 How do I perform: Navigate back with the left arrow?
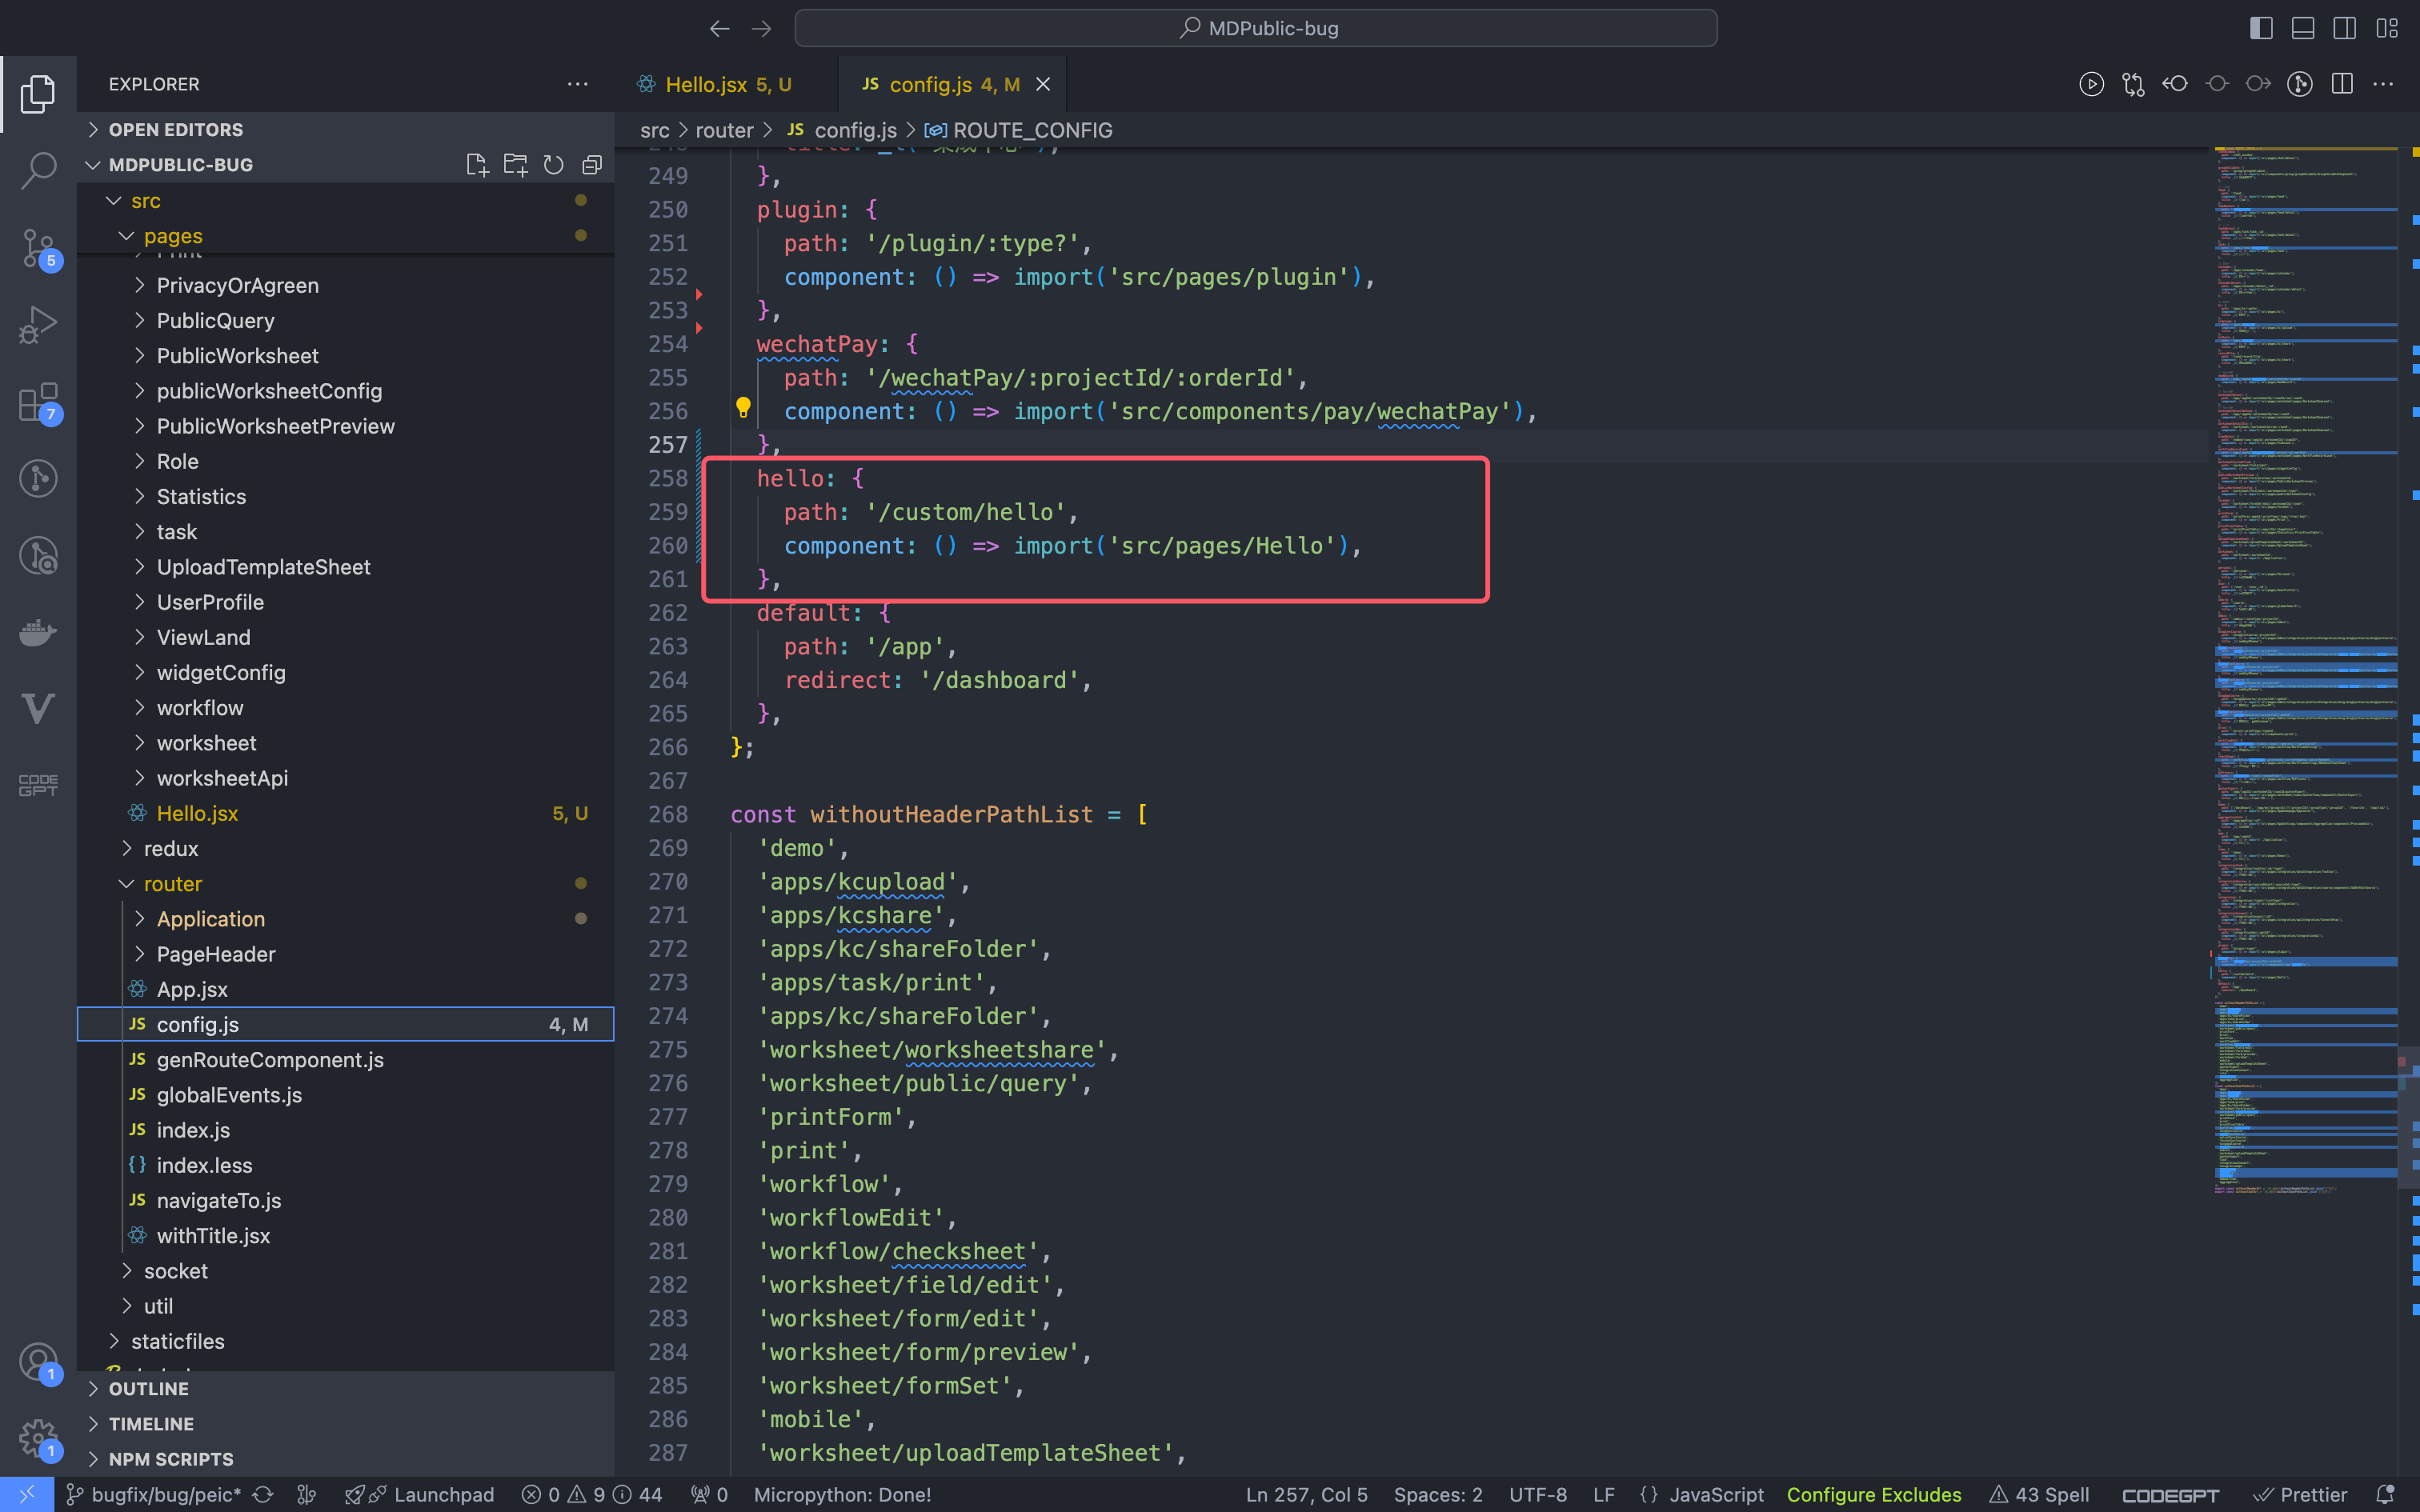(719, 28)
